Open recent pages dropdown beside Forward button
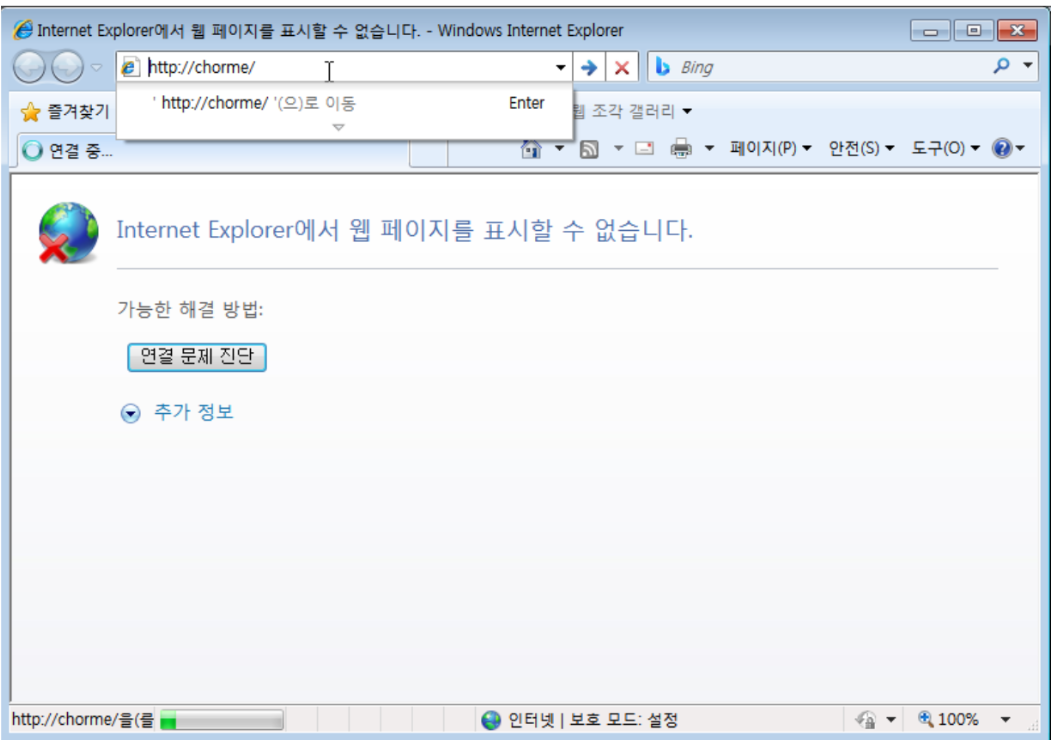This screenshot has width=1052, height=740. pyautogui.click(x=97, y=67)
